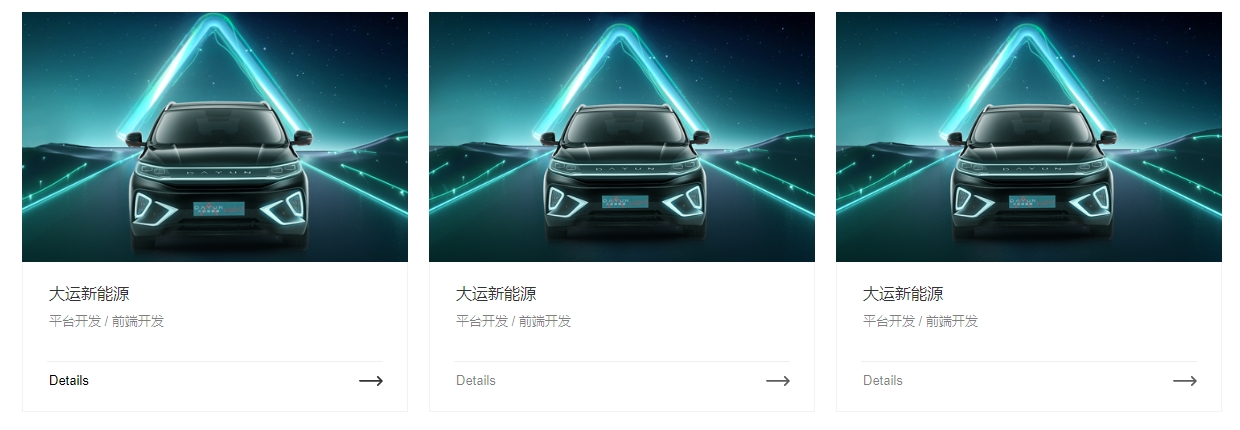
Task: Open the first card's car thumbnail image
Action: (x=215, y=137)
